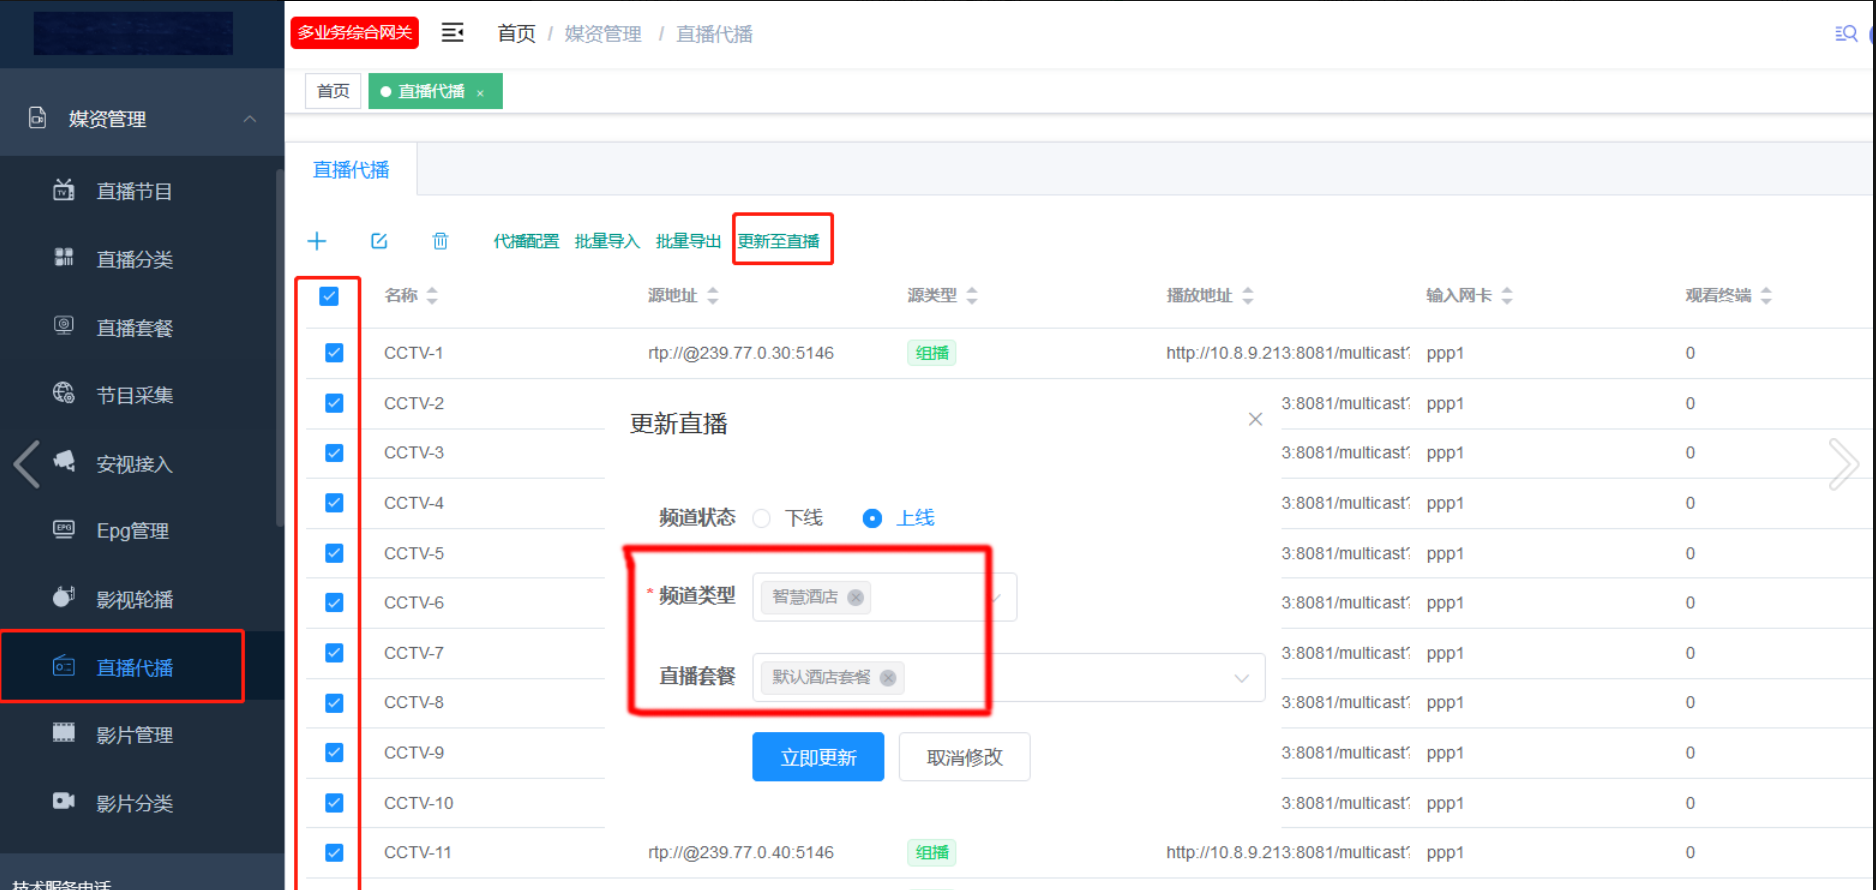Uncheck the CCTV-1 row checkbox
1876x890 pixels.
tap(334, 353)
